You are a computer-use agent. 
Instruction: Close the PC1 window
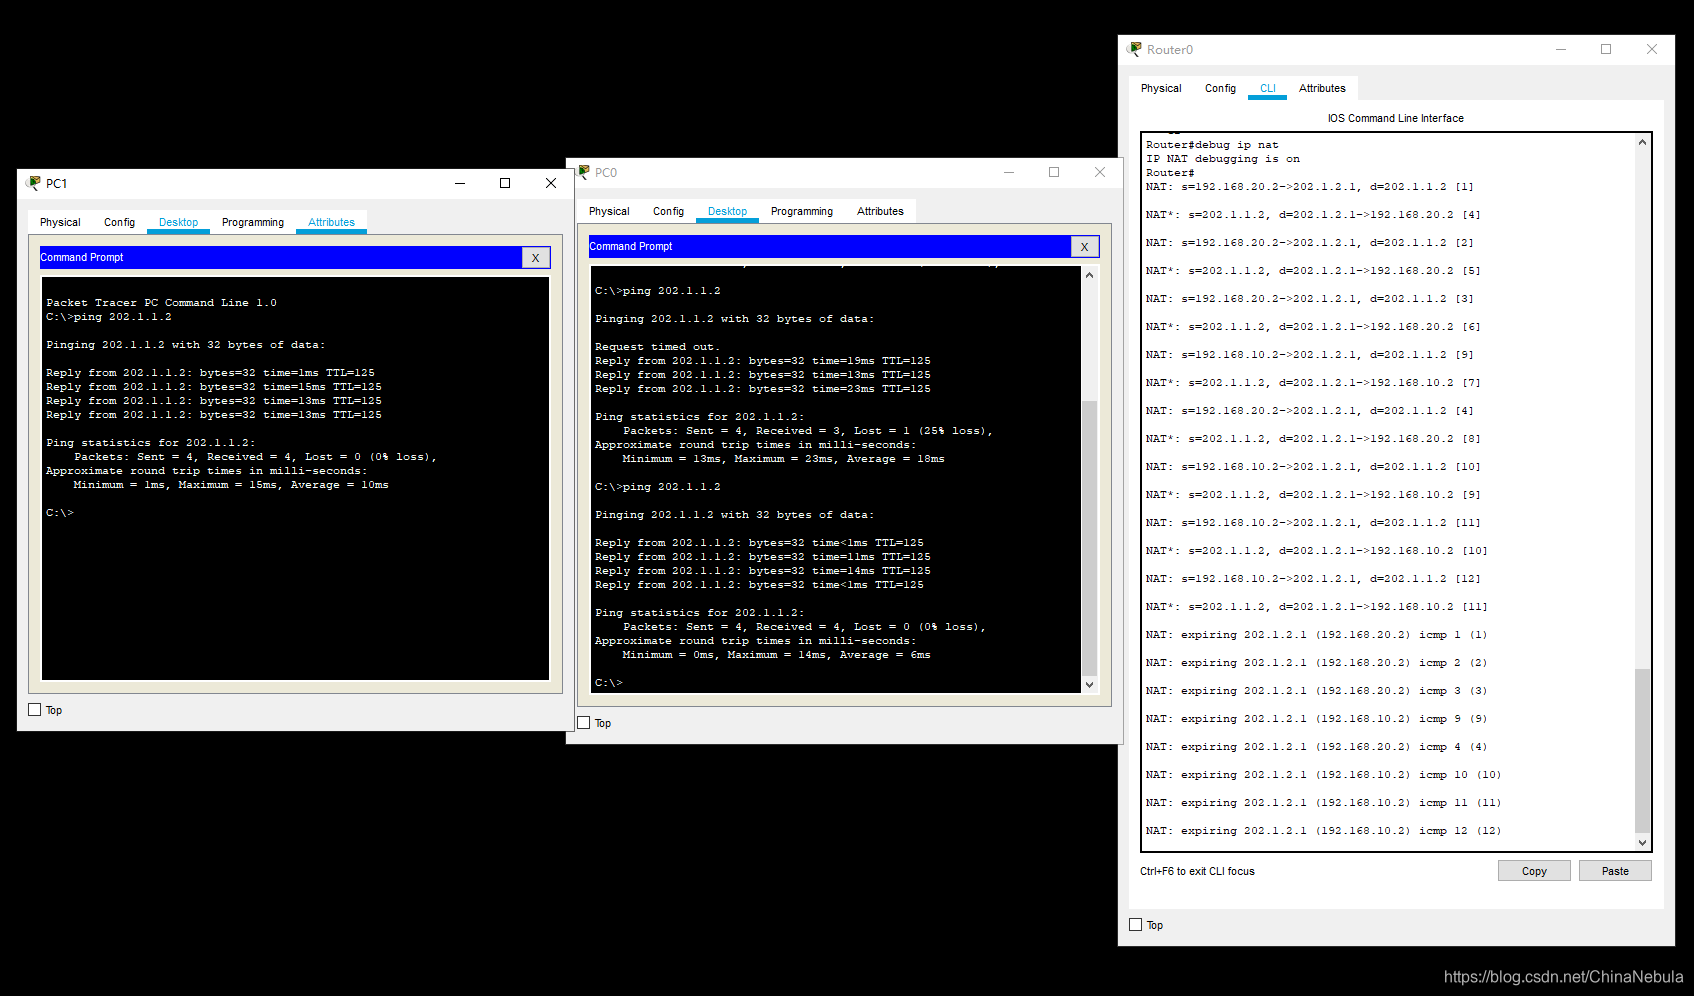(551, 183)
